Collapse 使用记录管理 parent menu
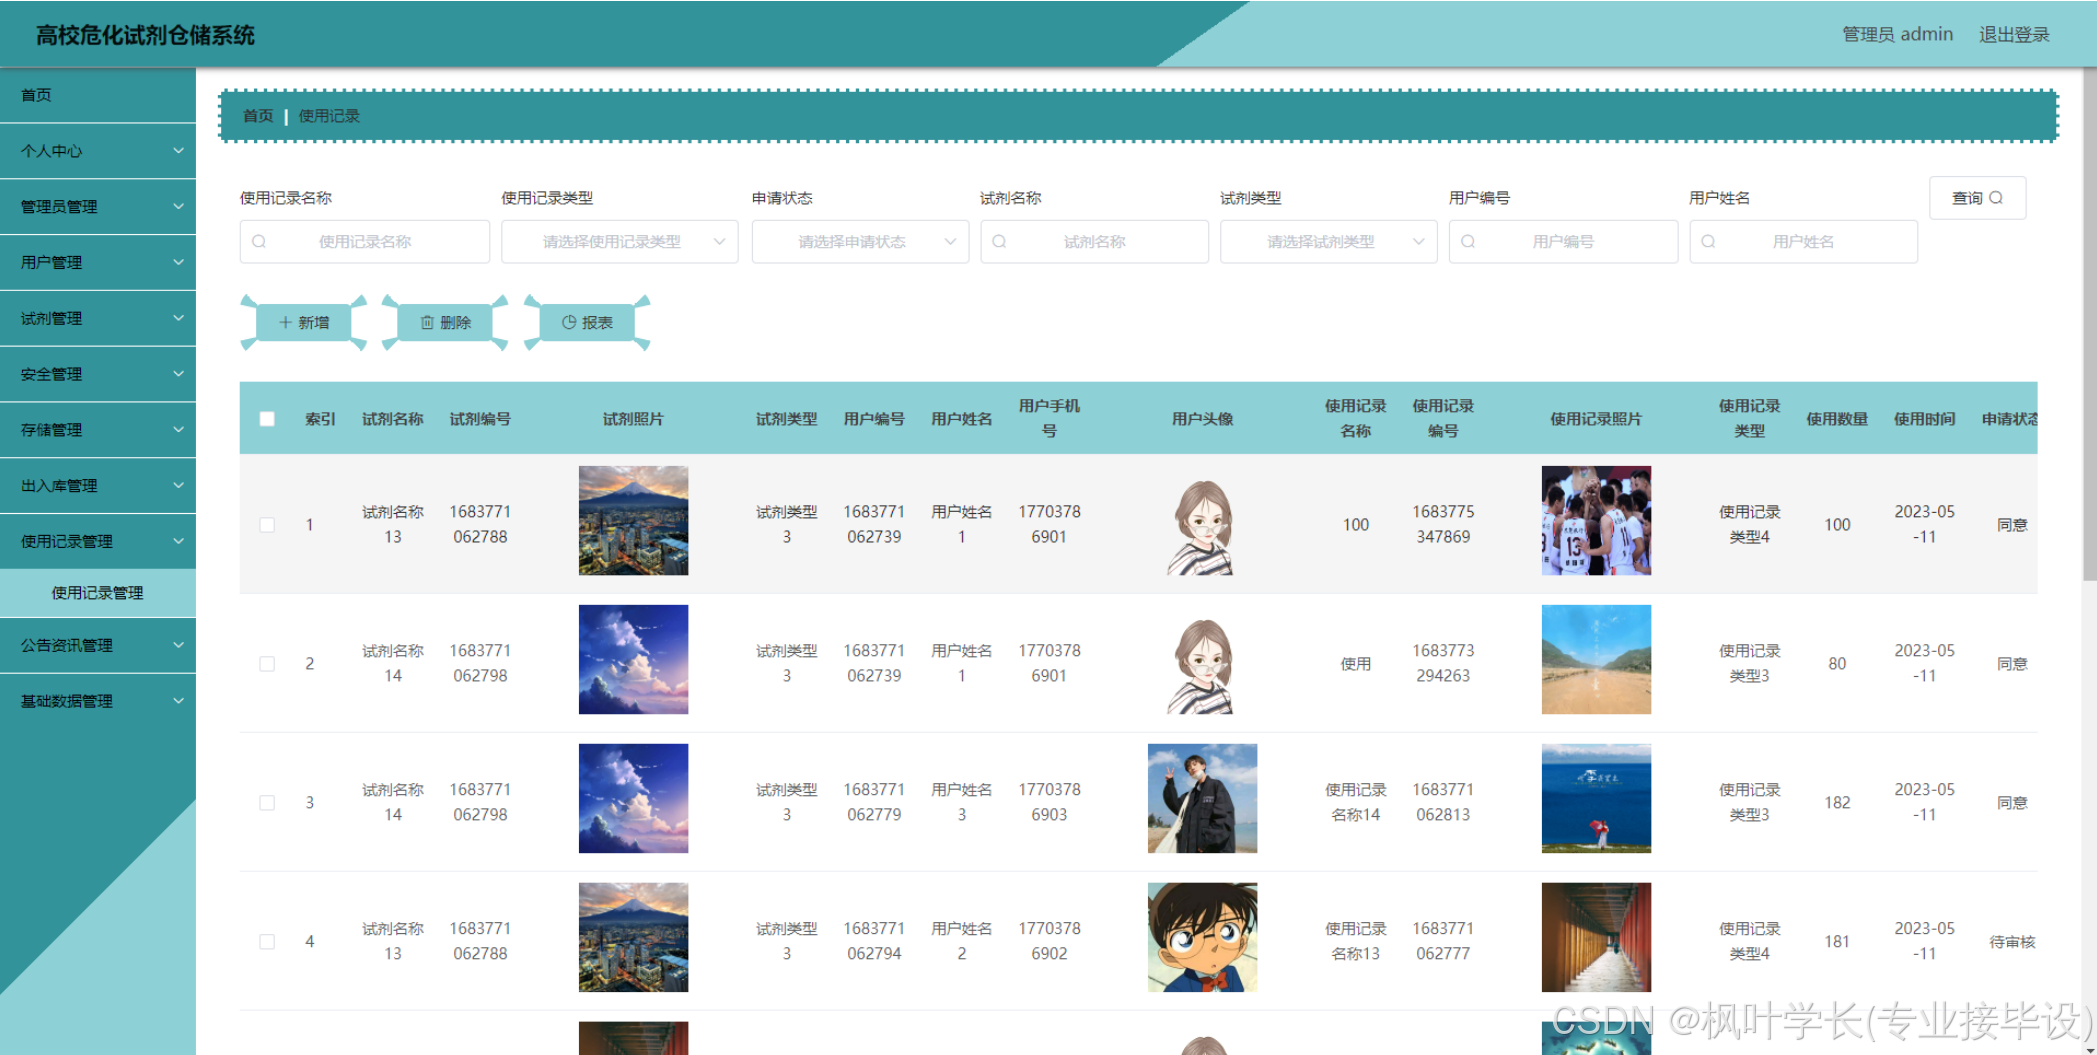Screen dimensions: 2097x1055 (x=98, y=541)
